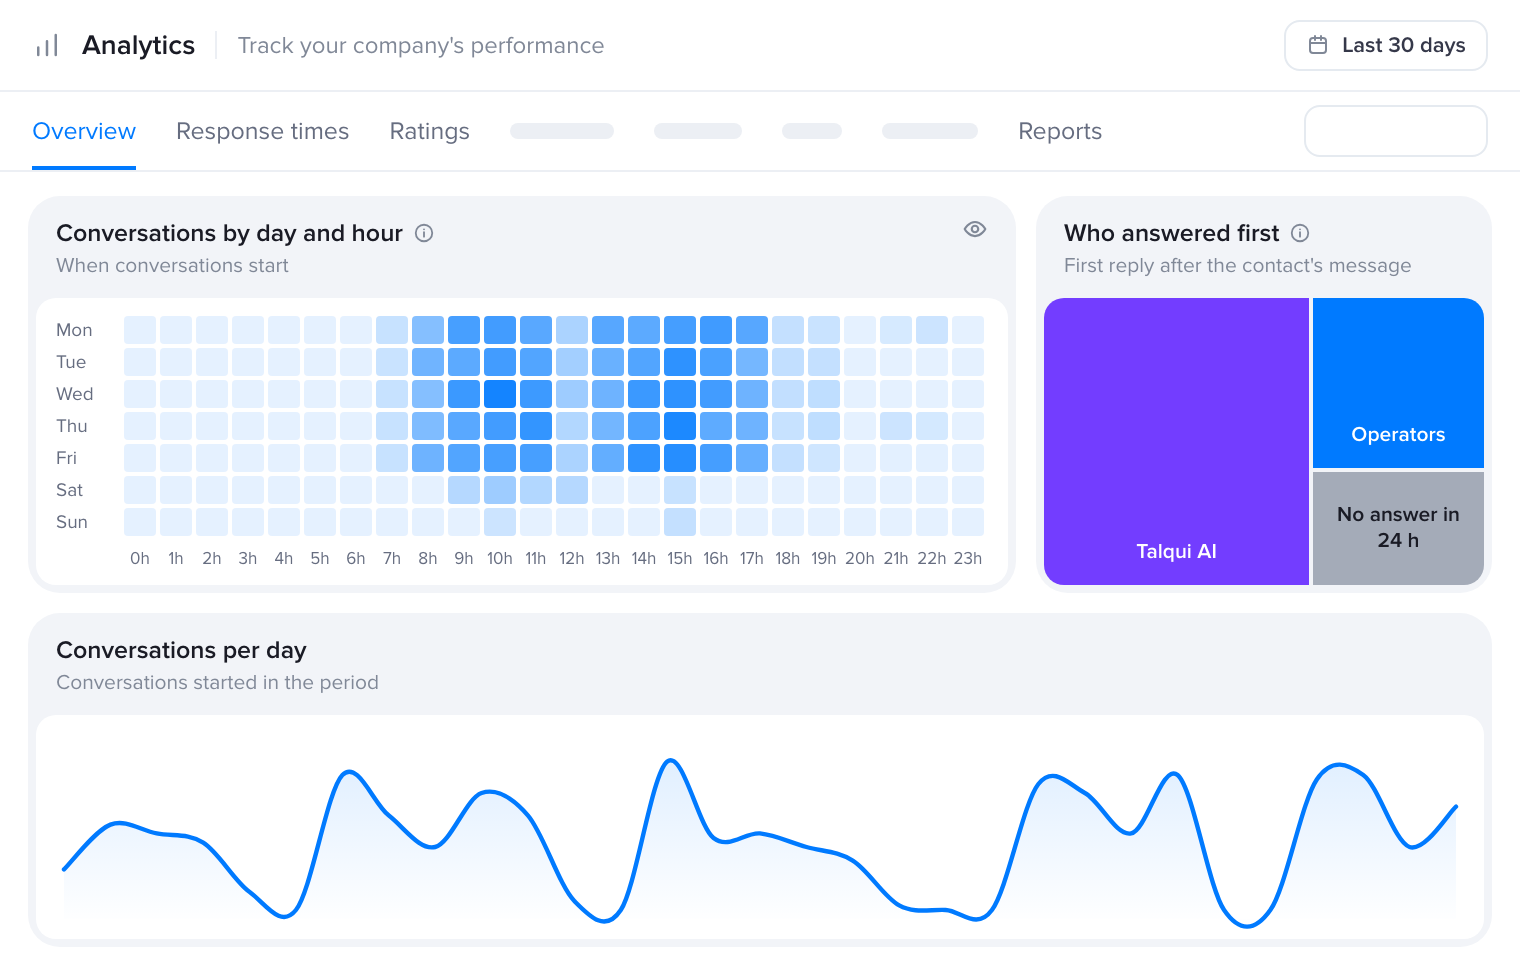This screenshot has height=960, width=1520.
Task: Toggle the eye icon on heatmap card
Action: point(975,229)
